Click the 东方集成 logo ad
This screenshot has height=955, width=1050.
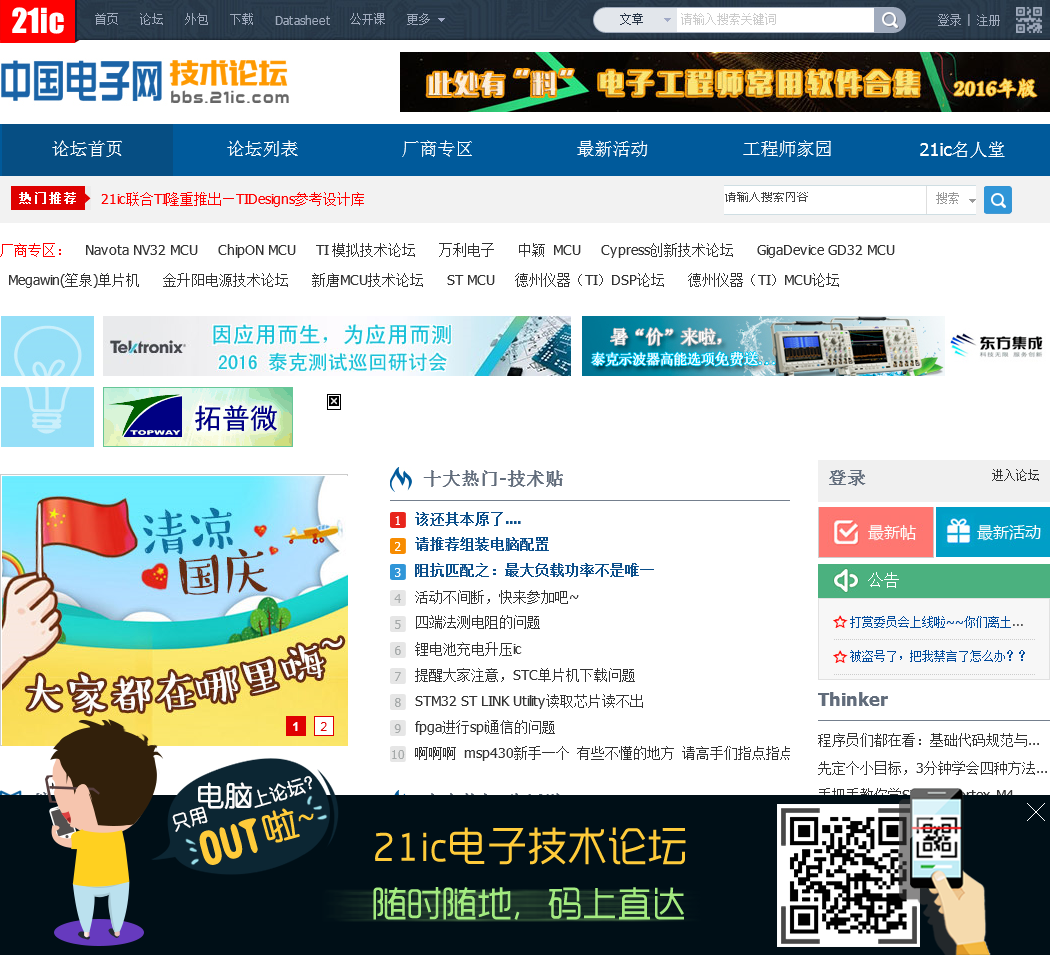tap(997, 346)
